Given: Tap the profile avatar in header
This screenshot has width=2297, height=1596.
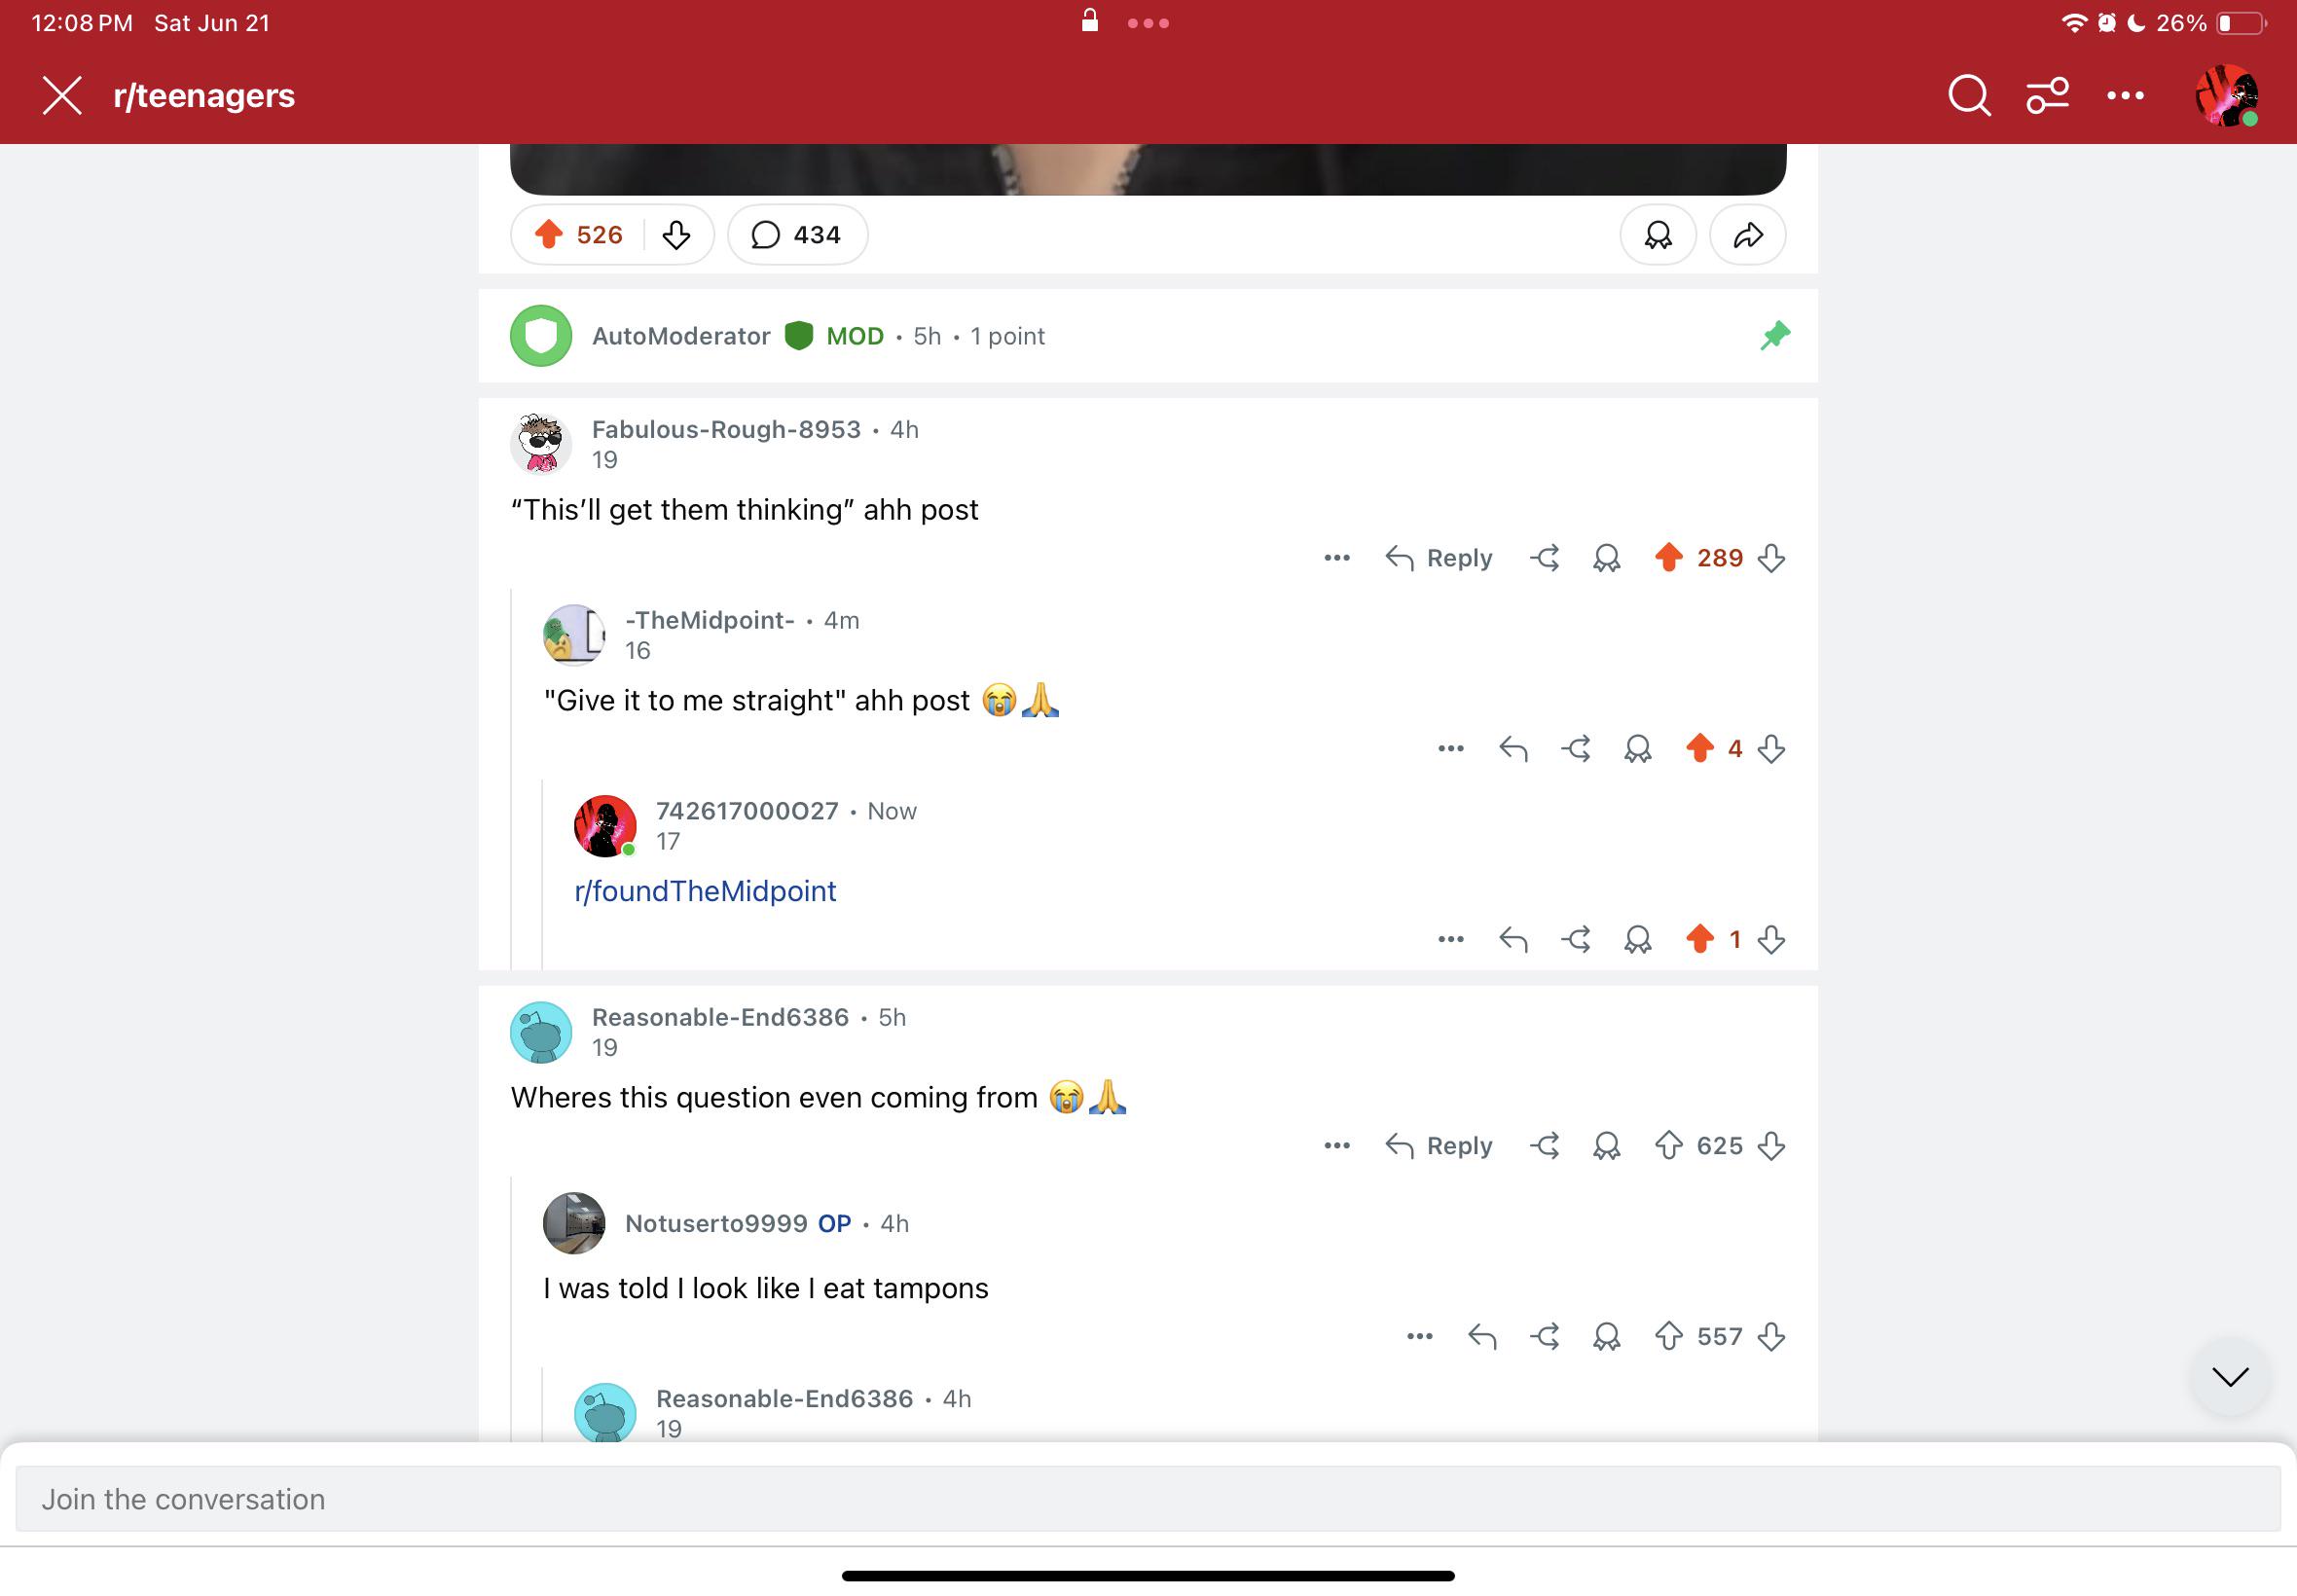Looking at the screenshot, I should [2227, 96].
